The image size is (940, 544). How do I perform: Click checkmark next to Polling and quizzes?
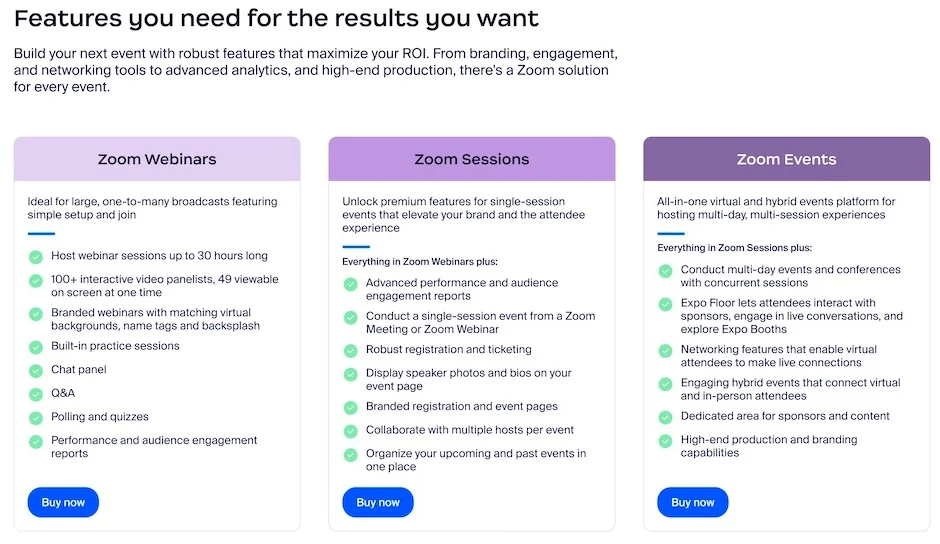(x=36, y=418)
